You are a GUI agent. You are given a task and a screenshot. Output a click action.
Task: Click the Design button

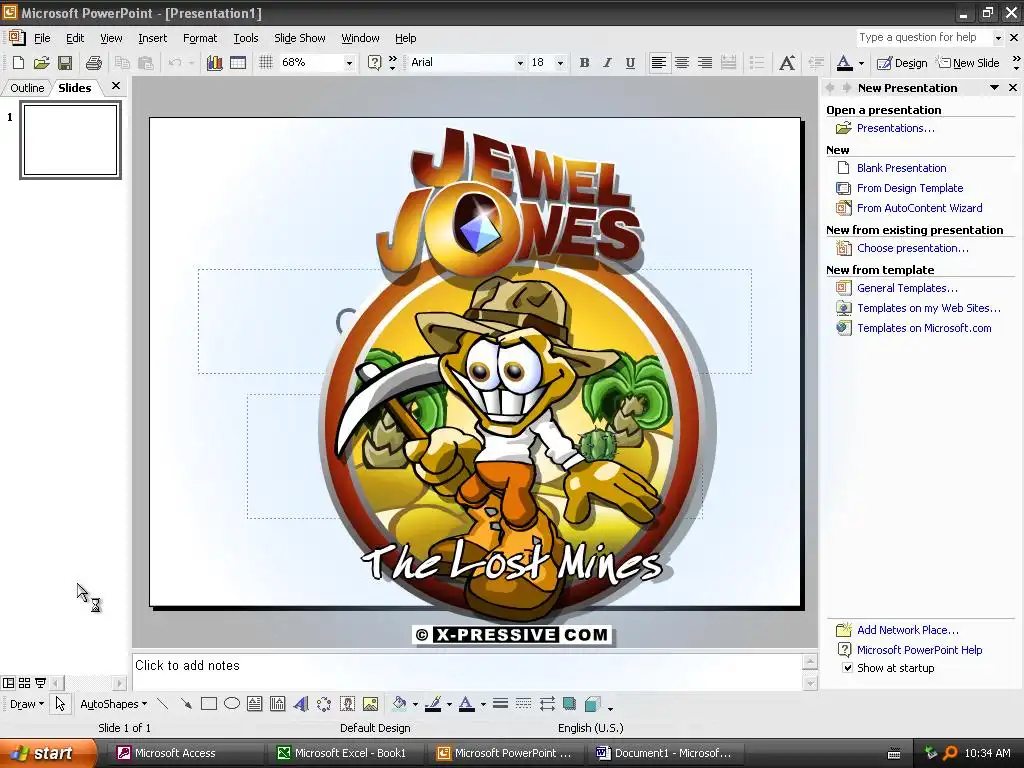click(902, 63)
